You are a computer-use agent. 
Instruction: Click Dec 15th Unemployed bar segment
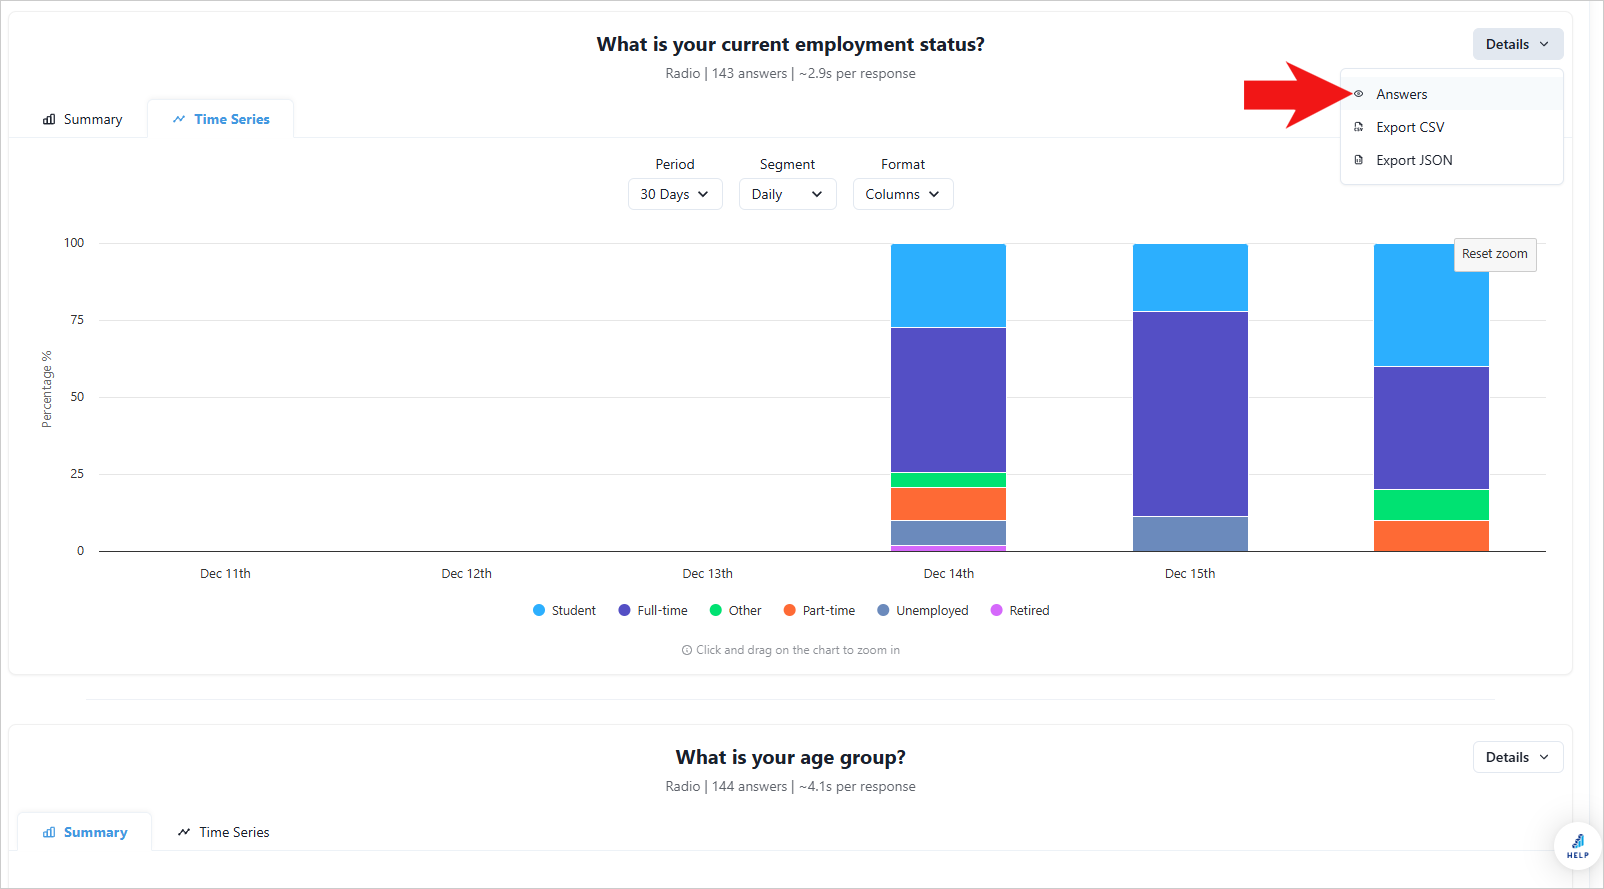[x=1190, y=534]
